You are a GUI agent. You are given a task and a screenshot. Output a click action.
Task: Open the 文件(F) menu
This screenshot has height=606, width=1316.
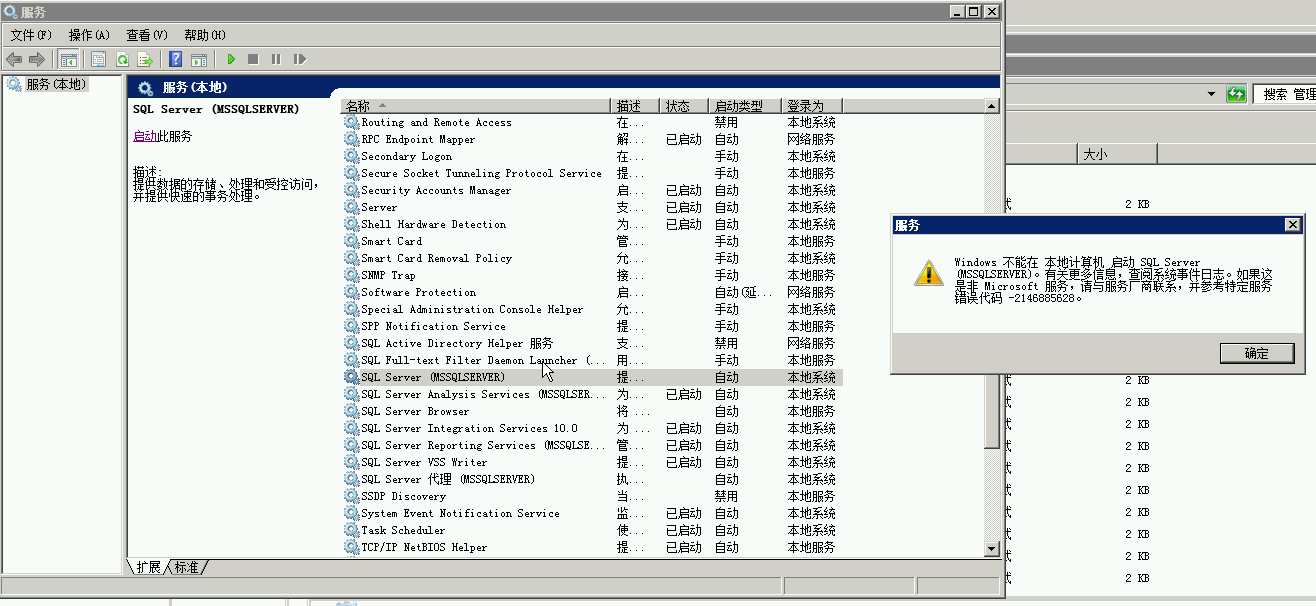(30, 35)
